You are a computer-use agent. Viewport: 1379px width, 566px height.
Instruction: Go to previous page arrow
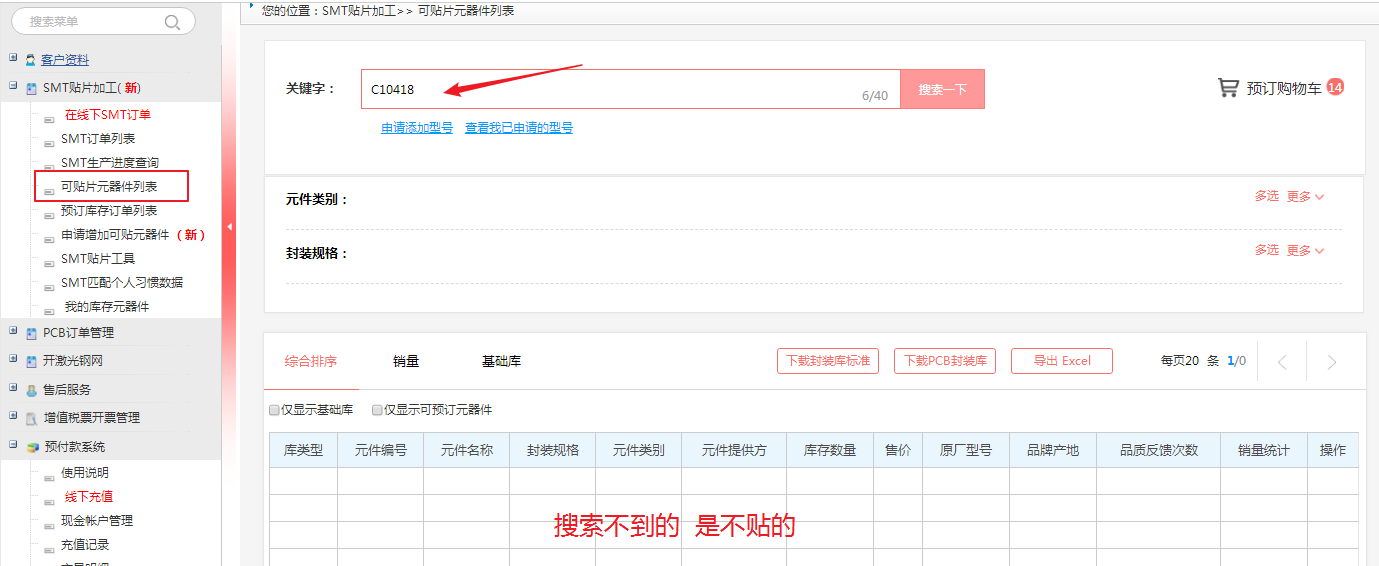pyautogui.click(x=1282, y=362)
